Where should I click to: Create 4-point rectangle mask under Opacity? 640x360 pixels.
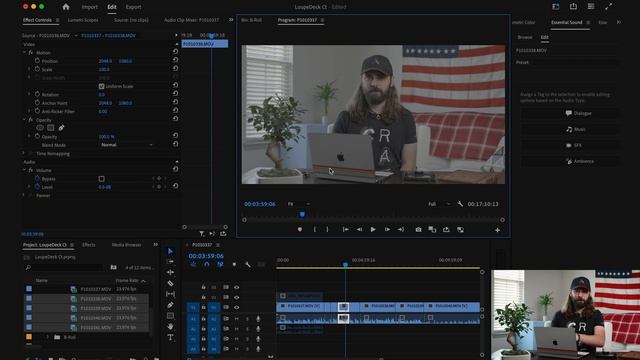[51, 128]
